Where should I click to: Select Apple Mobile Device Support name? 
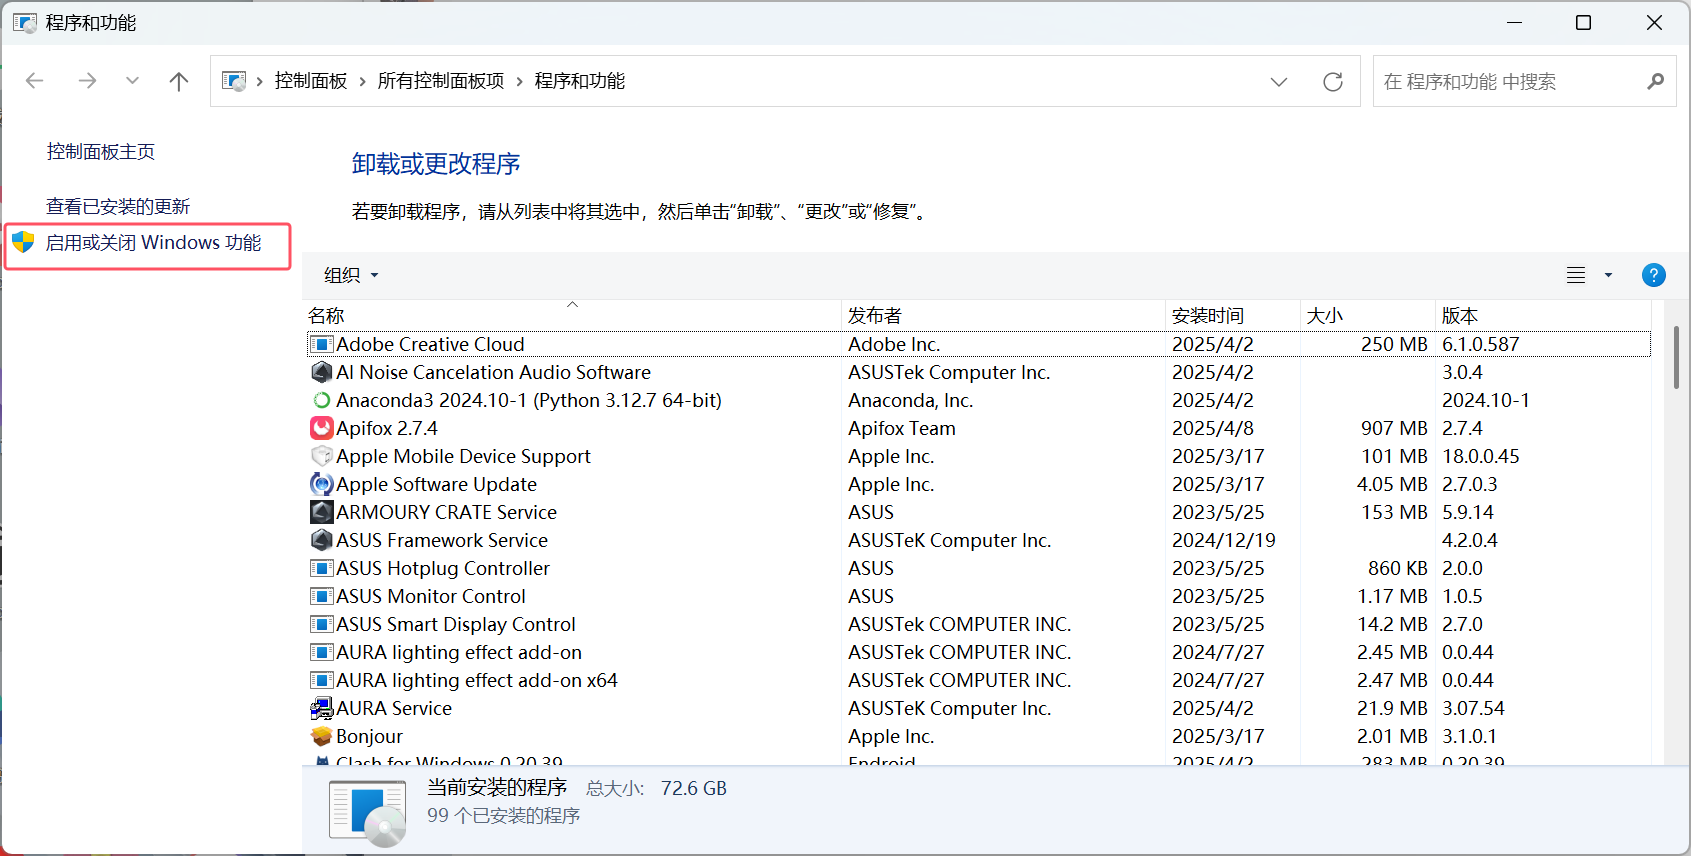pyautogui.click(x=463, y=456)
